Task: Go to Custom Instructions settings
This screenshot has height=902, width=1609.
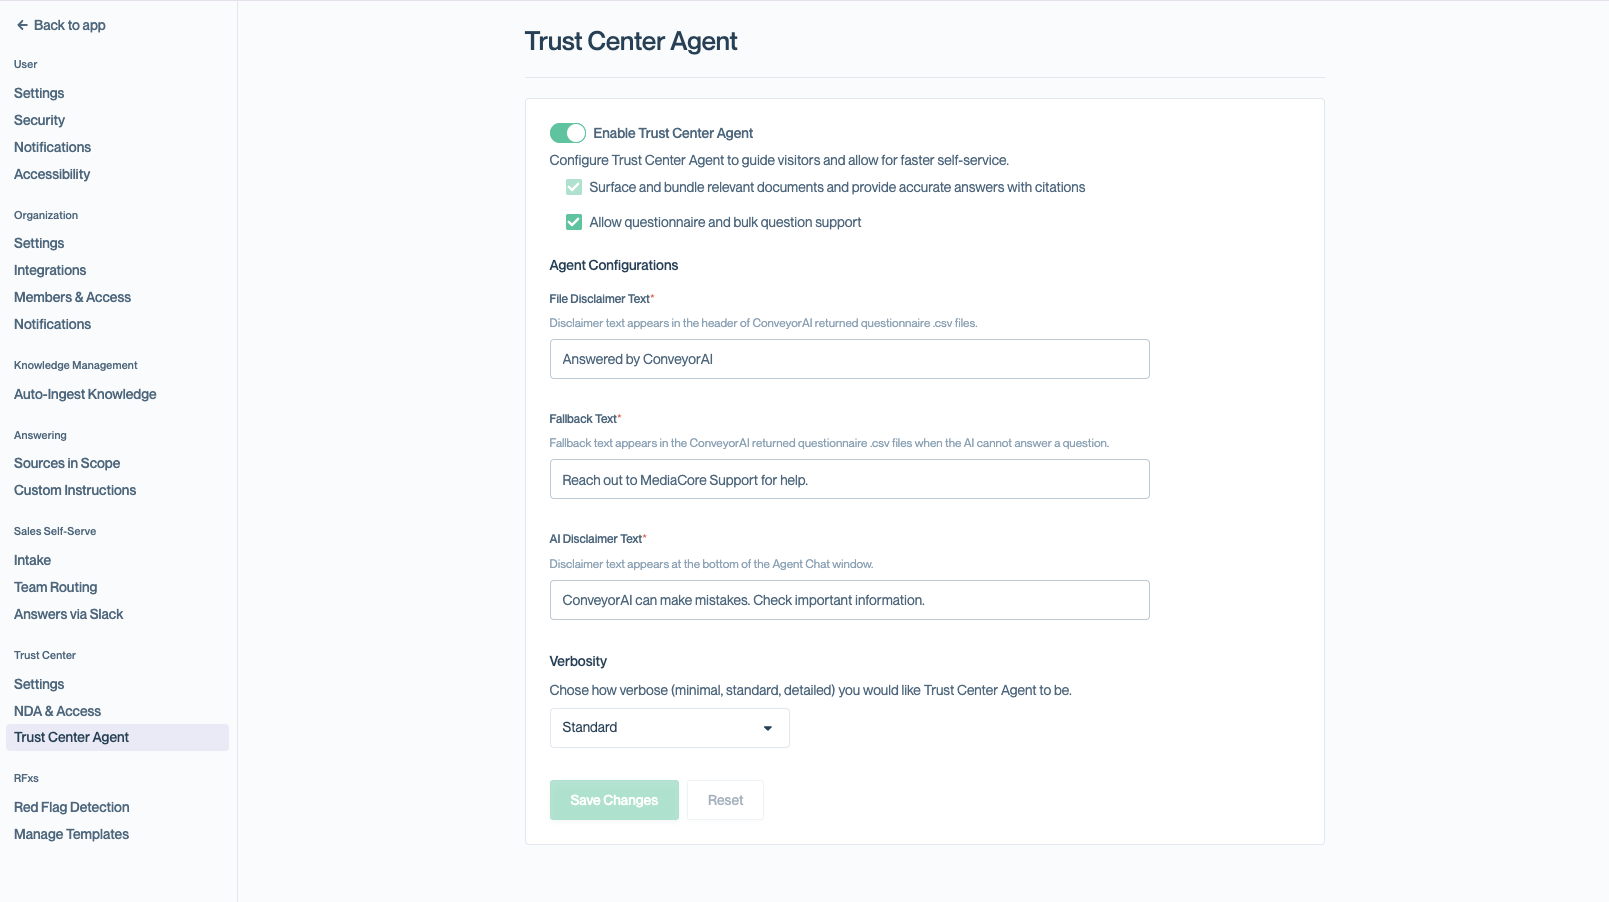Action: 74,490
